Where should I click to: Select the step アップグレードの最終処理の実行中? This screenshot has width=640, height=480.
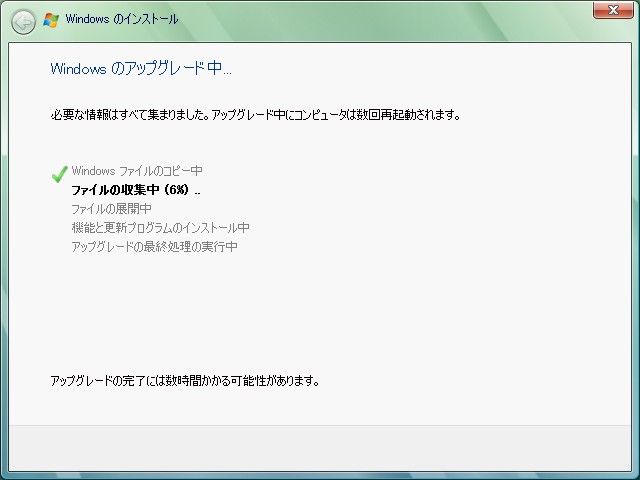pos(154,247)
